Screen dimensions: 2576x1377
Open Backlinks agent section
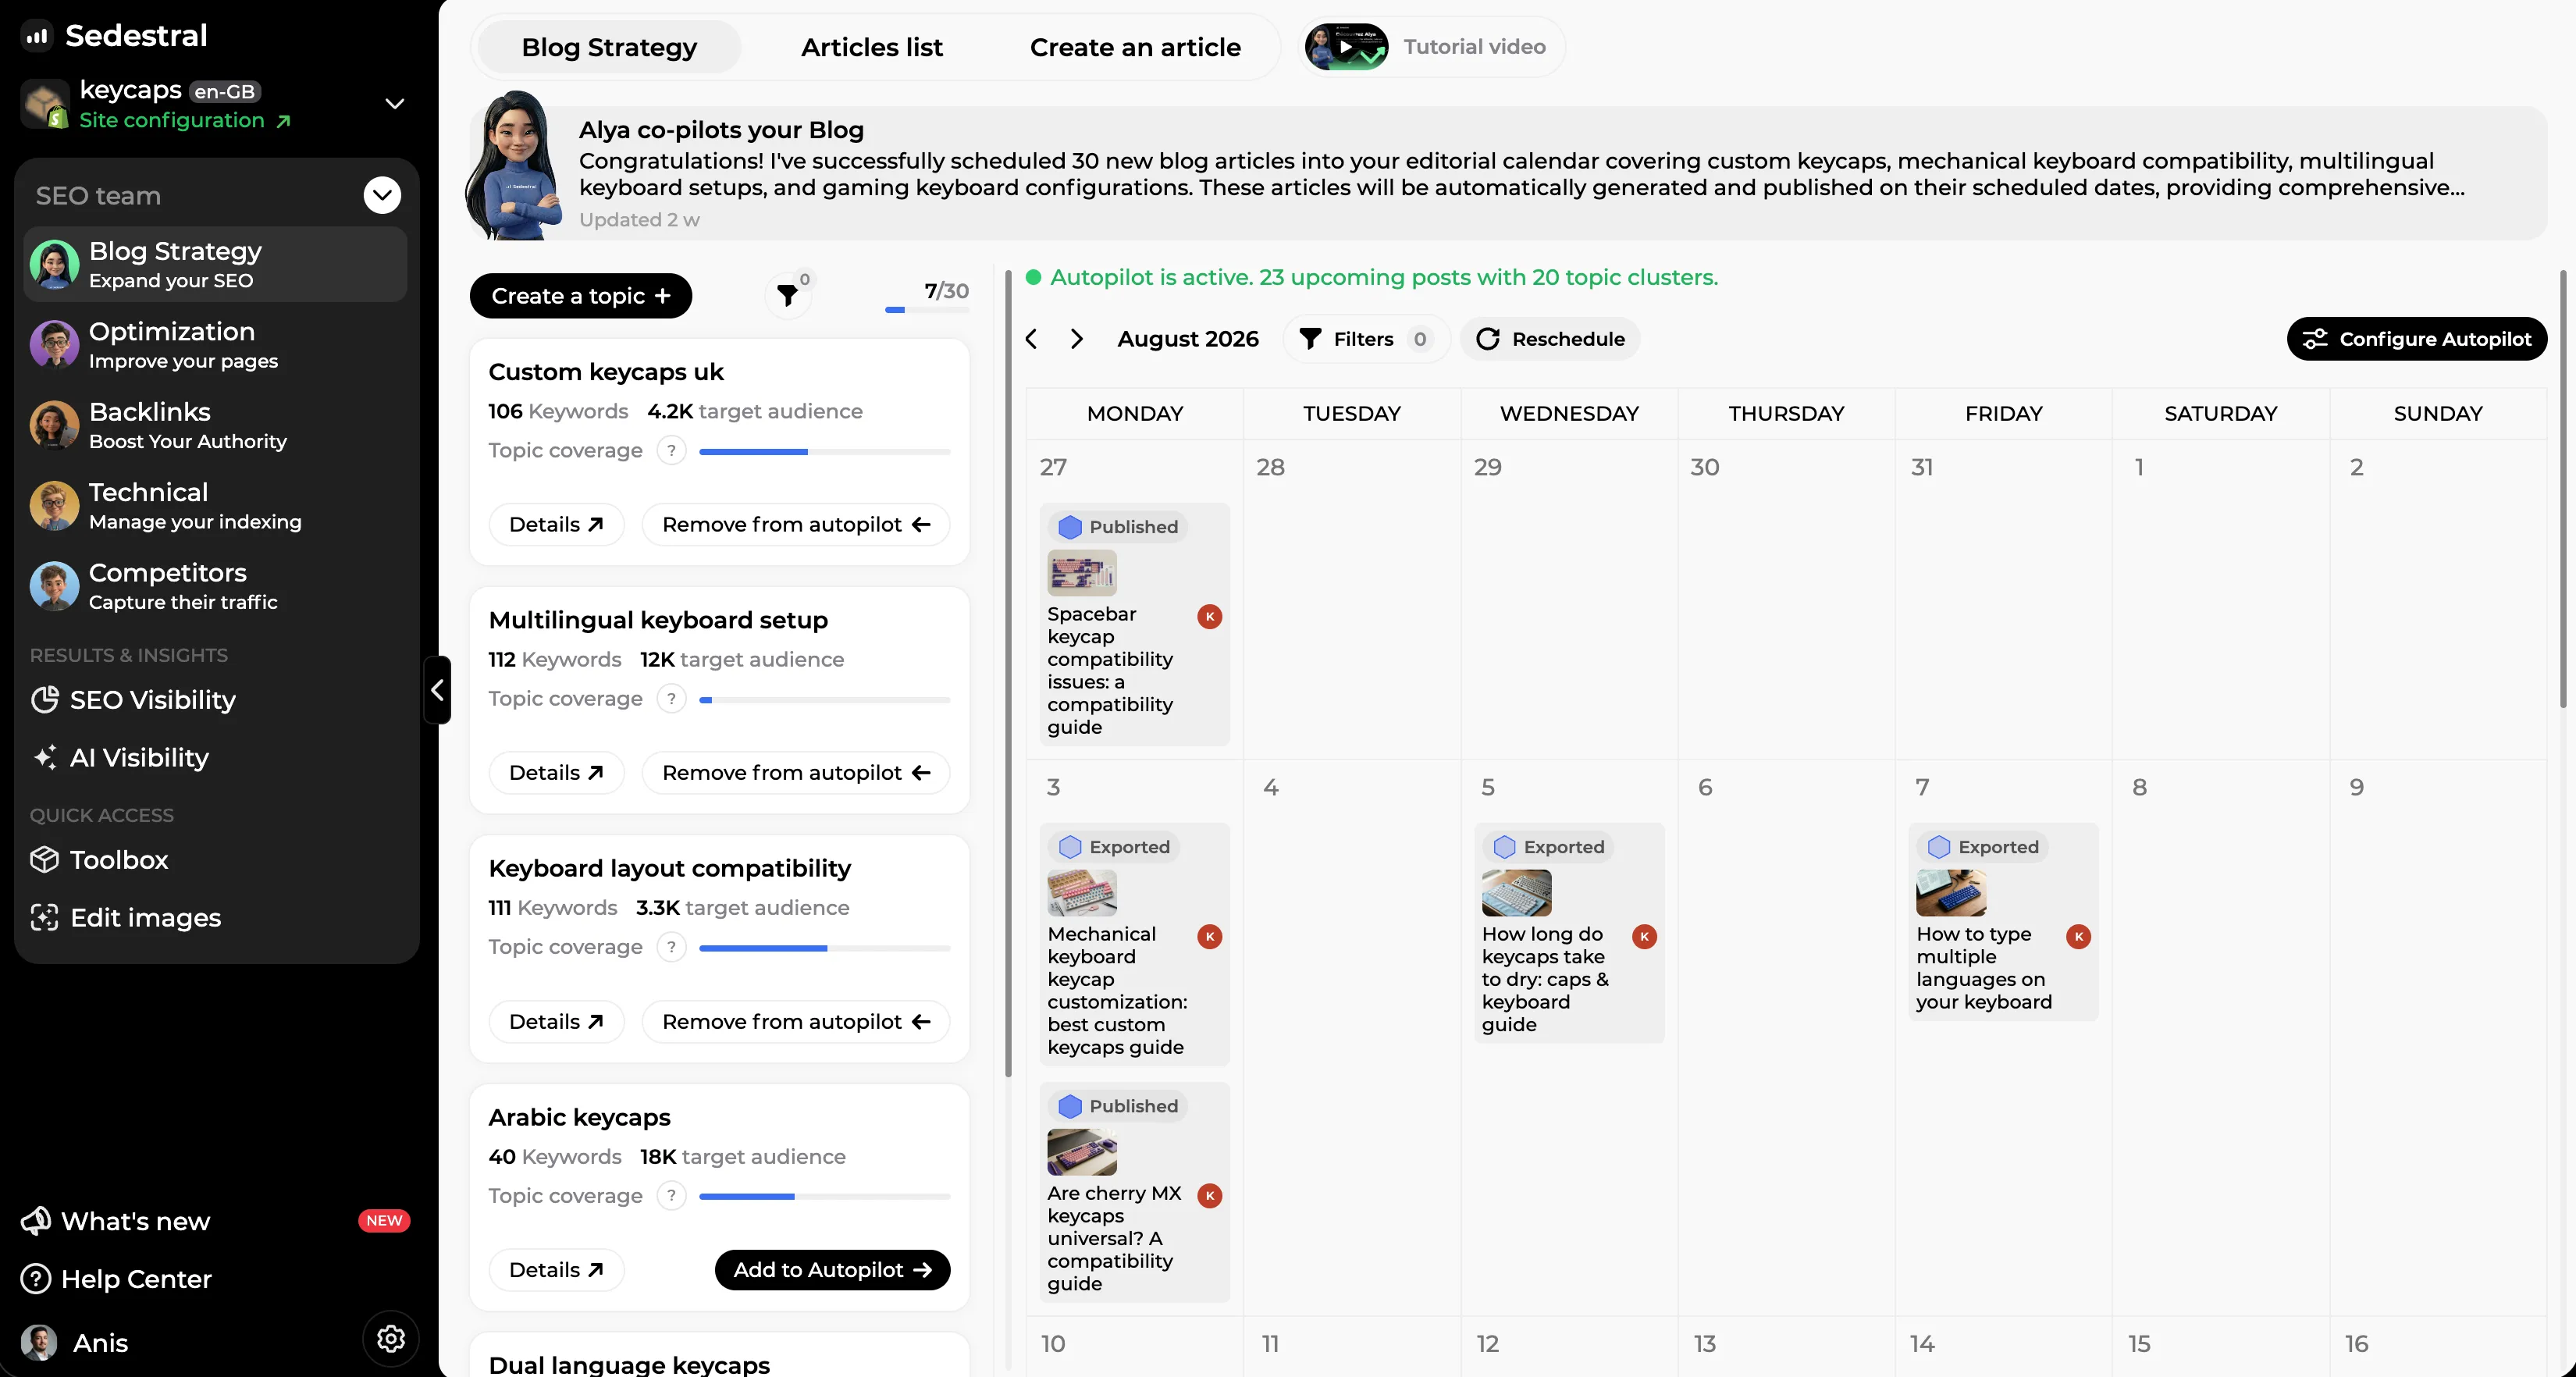(215, 425)
